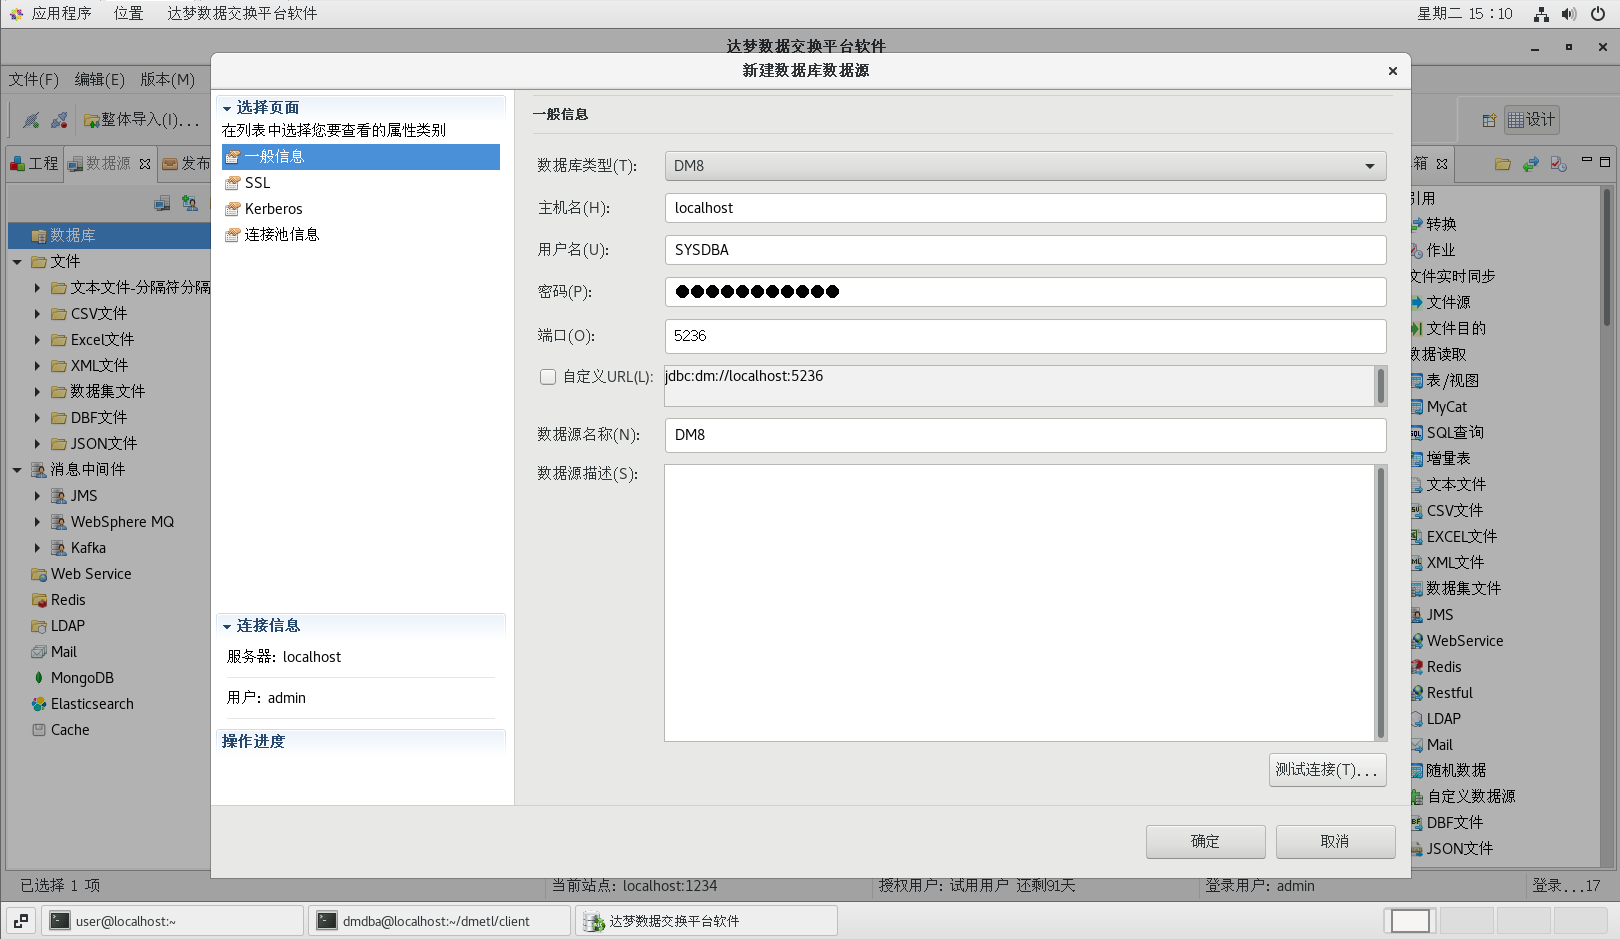This screenshot has height=939, width=1620.
Task: Click the 设计 view icon
Action: (x=1516, y=120)
